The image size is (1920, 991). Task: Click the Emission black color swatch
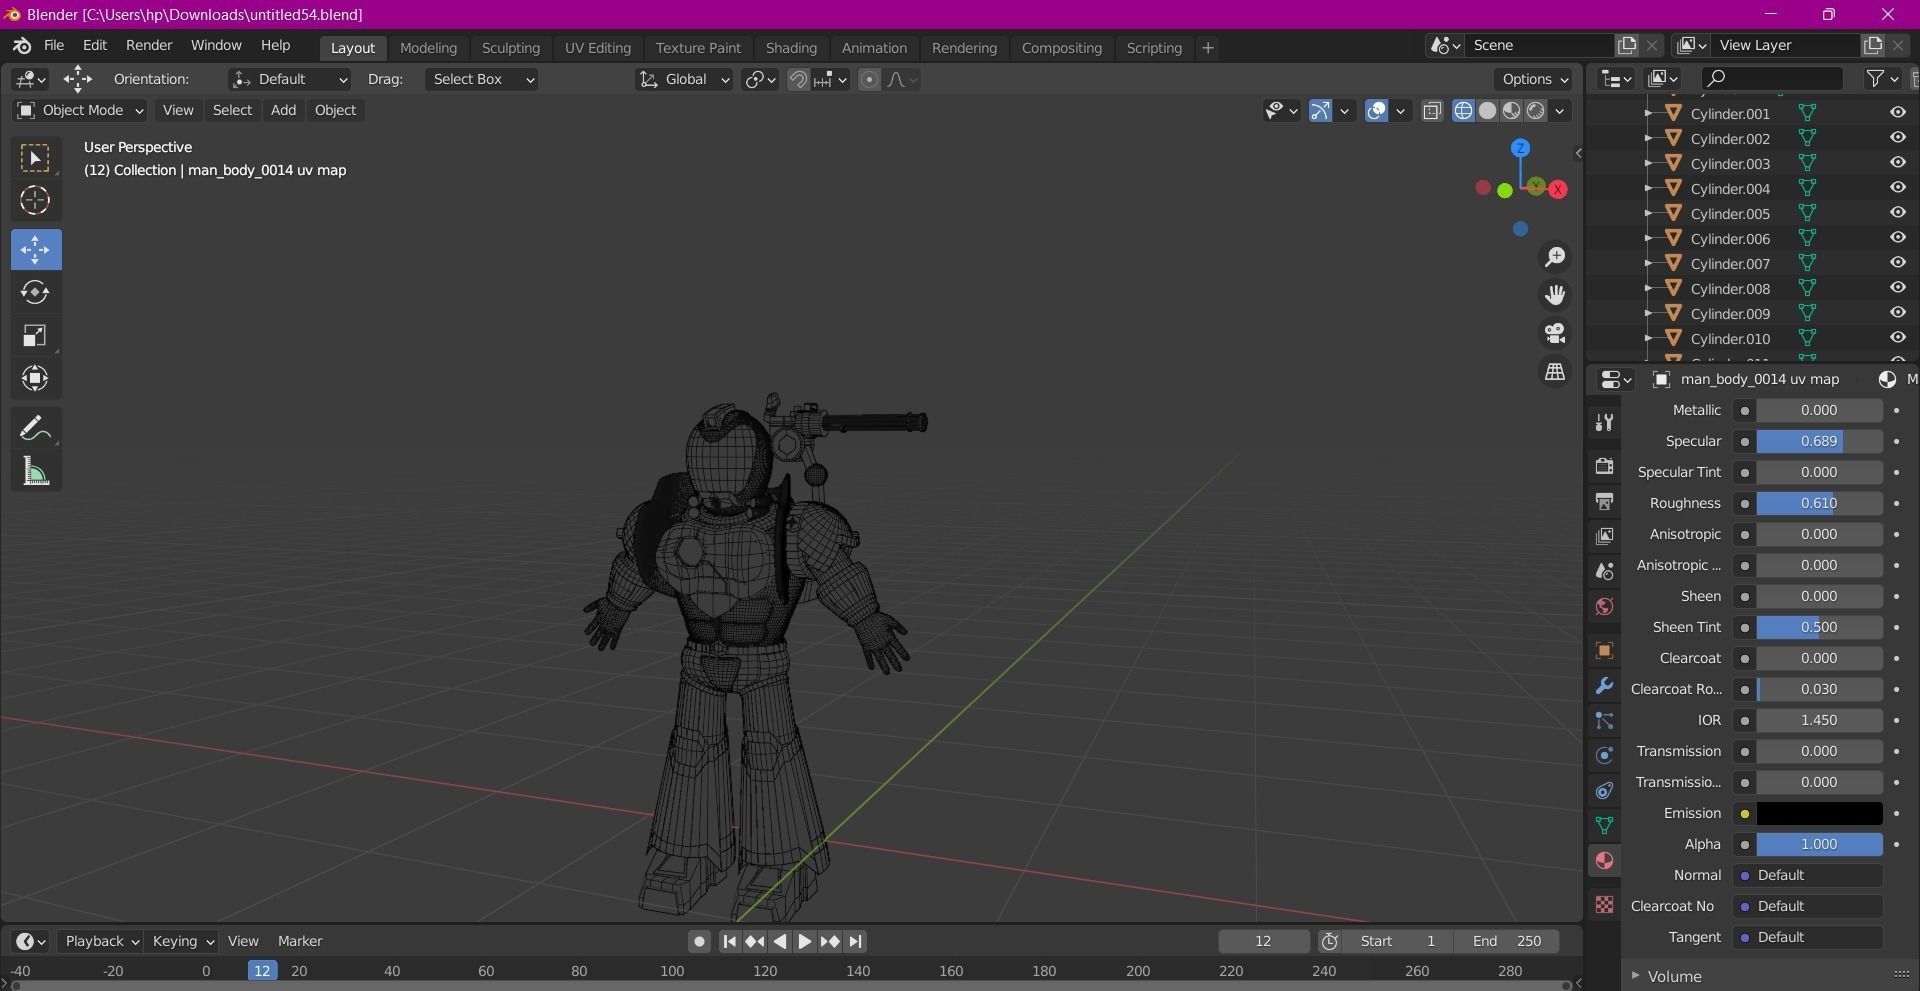(1819, 813)
